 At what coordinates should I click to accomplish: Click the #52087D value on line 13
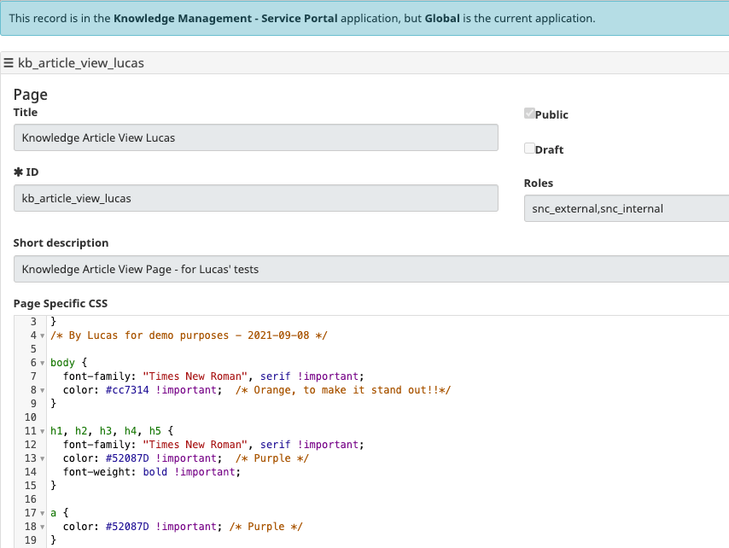127,458
